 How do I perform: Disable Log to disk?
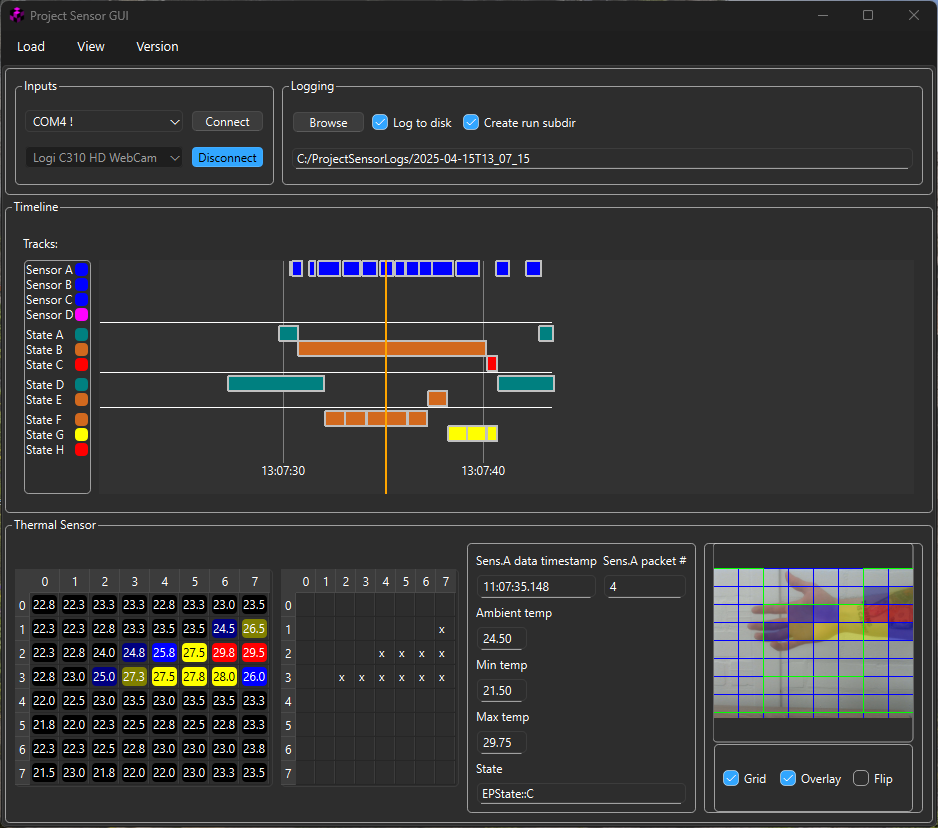pyautogui.click(x=380, y=122)
